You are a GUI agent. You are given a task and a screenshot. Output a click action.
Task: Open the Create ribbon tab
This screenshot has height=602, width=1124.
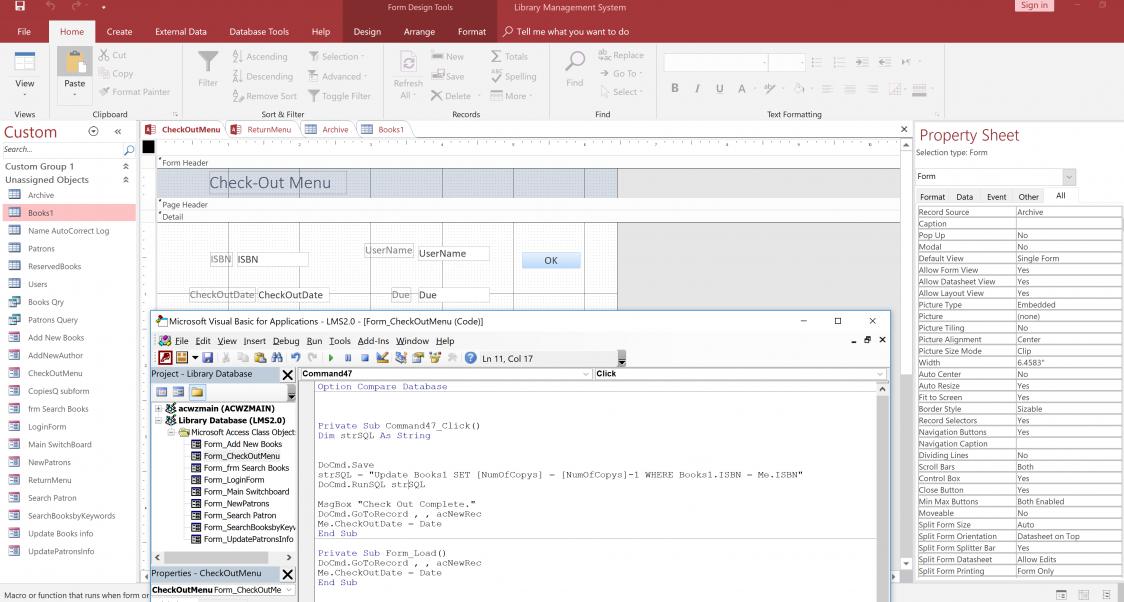click(119, 32)
